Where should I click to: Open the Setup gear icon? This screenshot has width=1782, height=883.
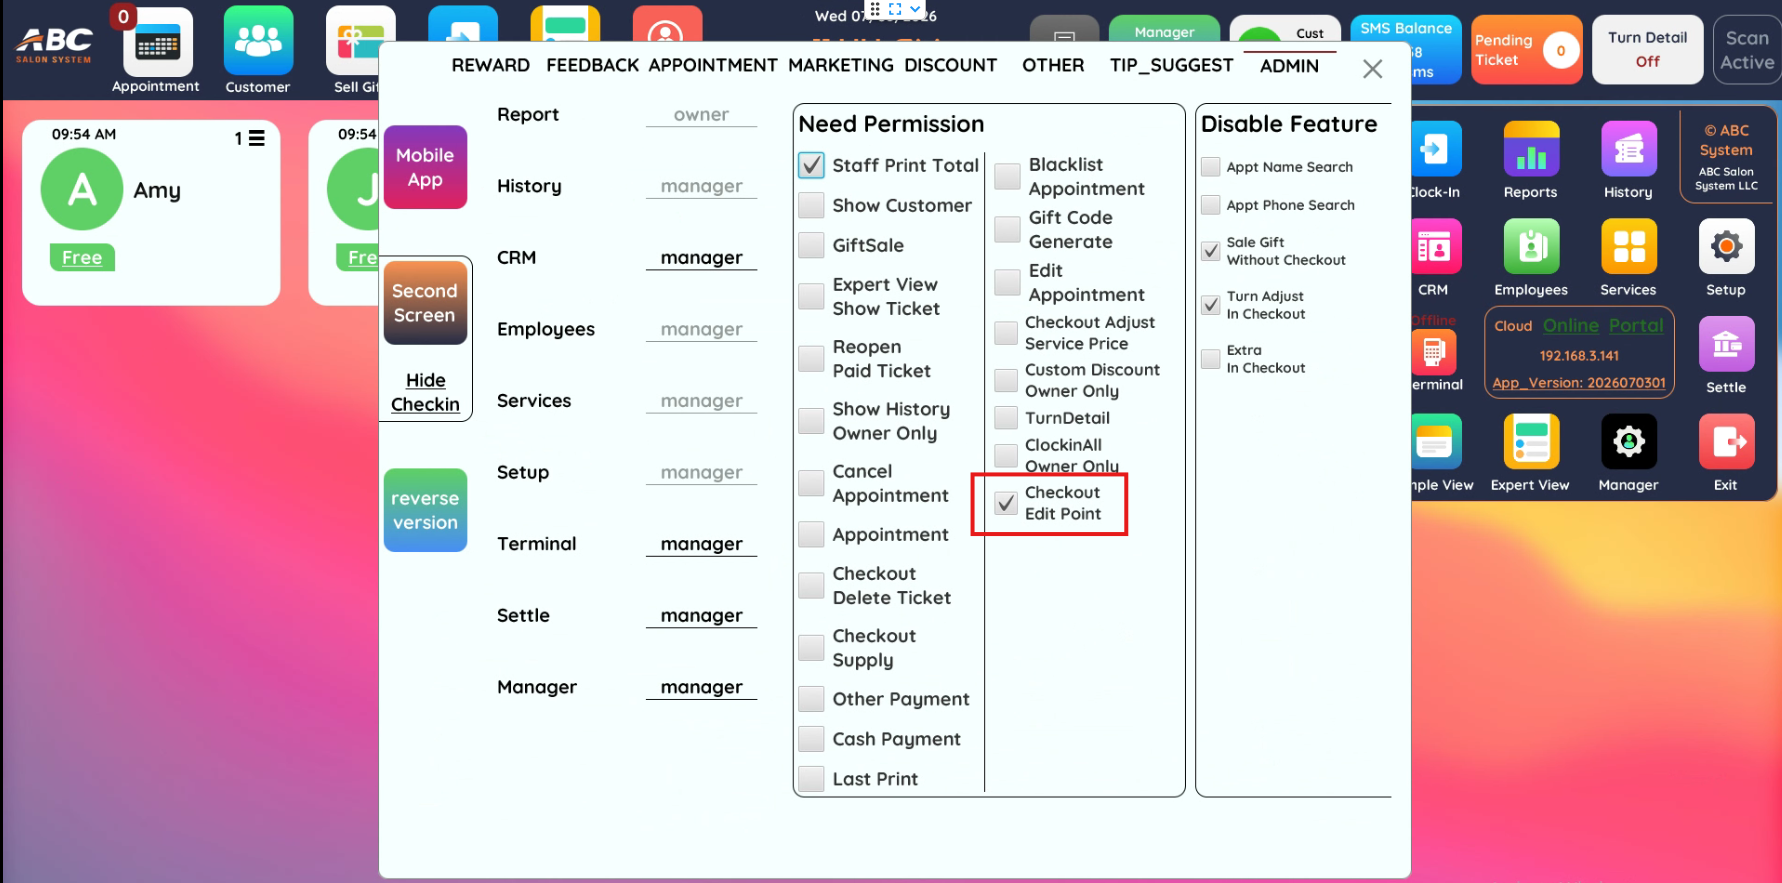(x=1726, y=246)
